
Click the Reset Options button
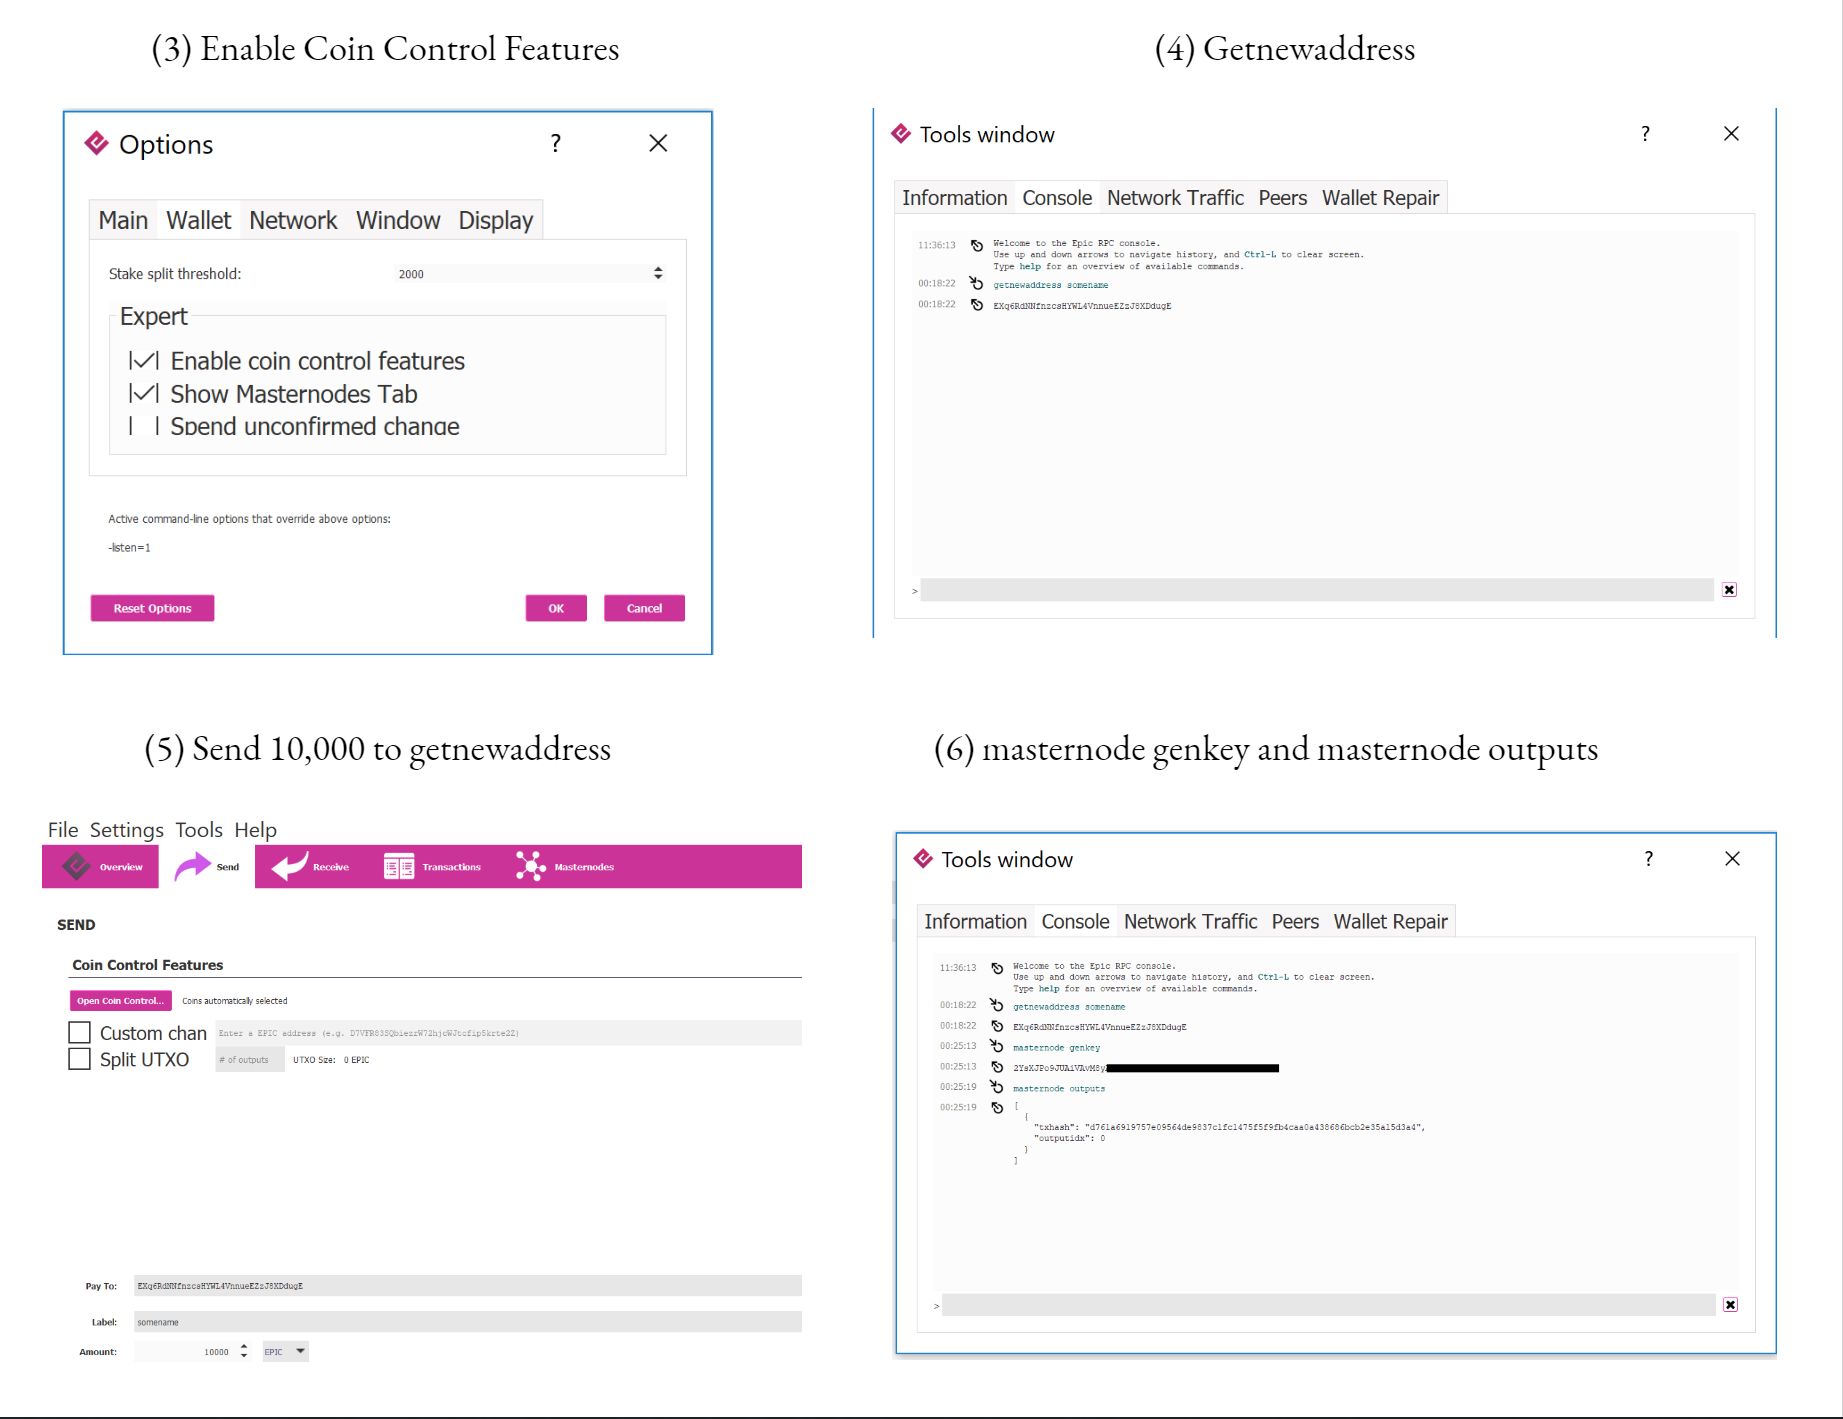point(152,608)
